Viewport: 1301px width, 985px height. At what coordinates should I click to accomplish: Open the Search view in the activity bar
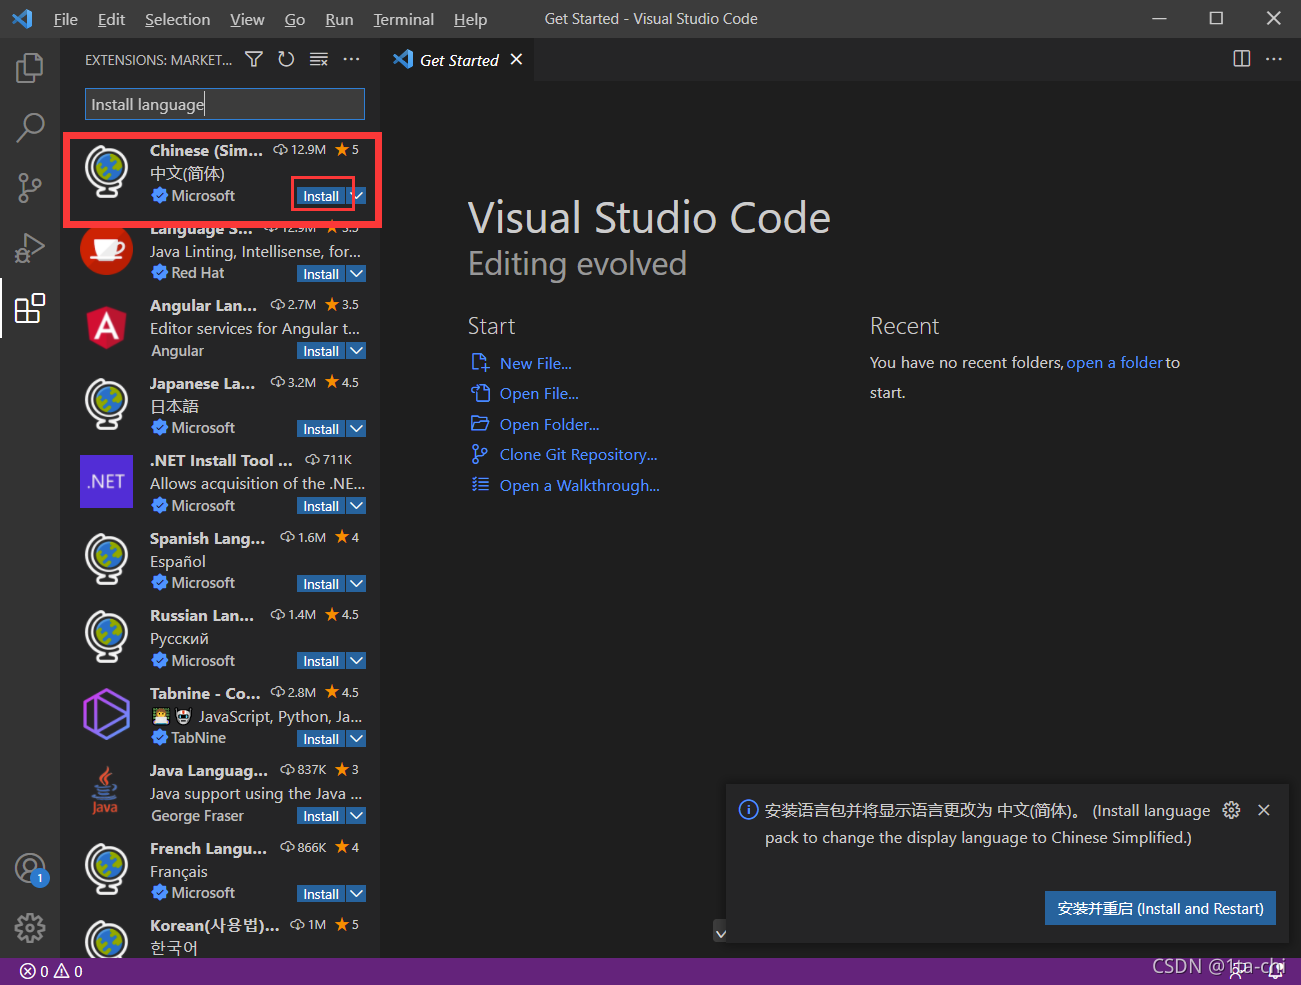point(30,127)
